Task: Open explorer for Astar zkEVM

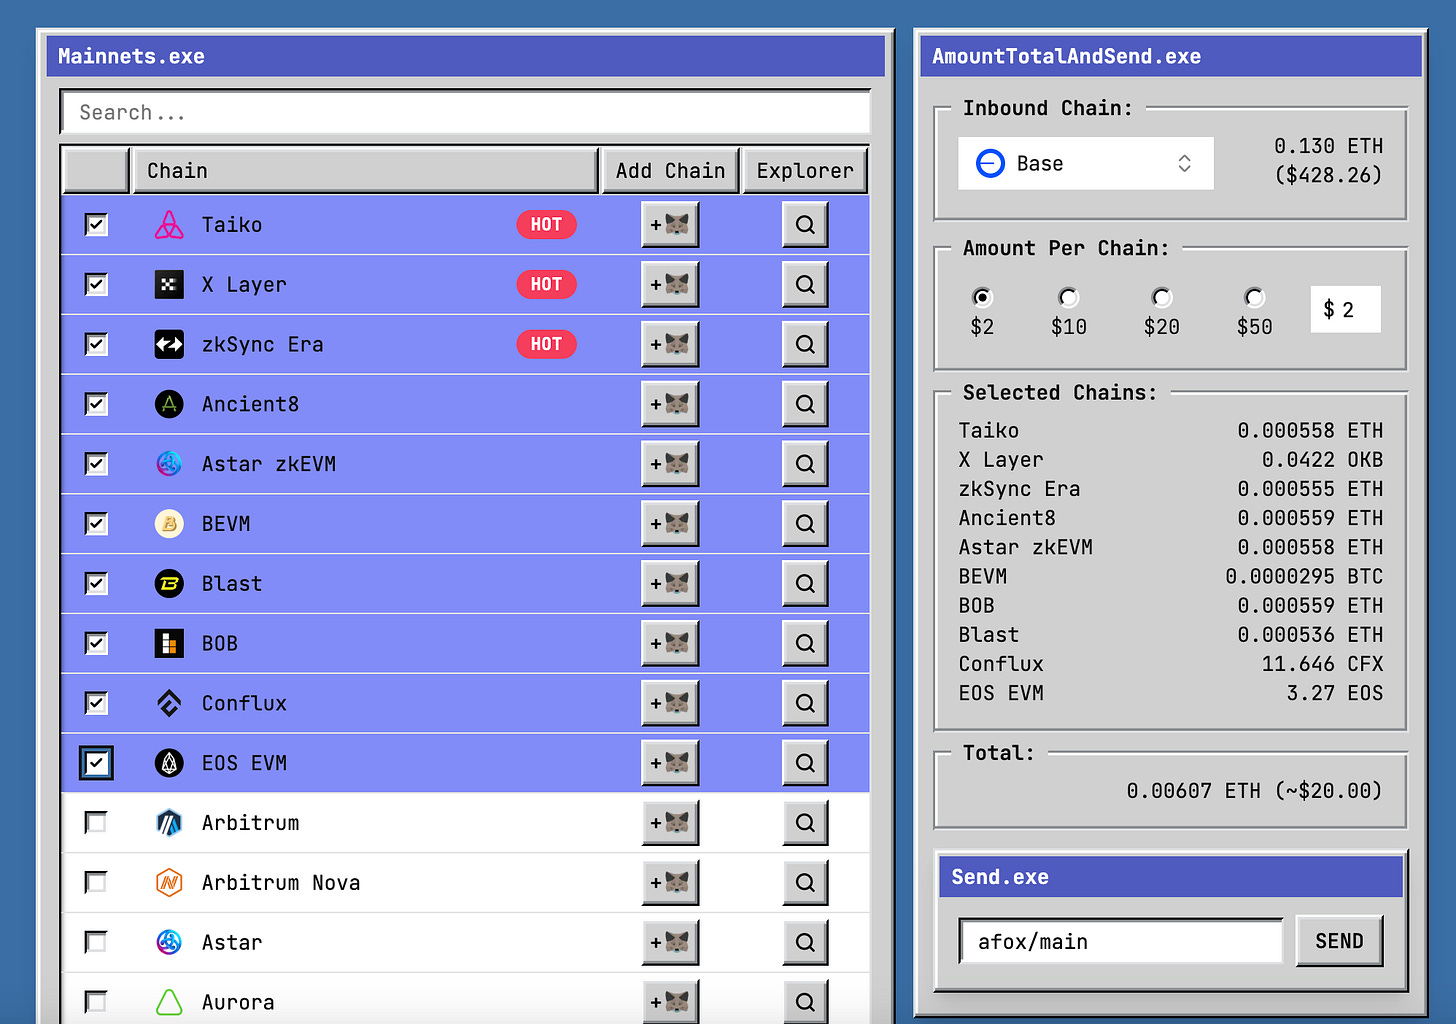Action: [x=805, y=464]
